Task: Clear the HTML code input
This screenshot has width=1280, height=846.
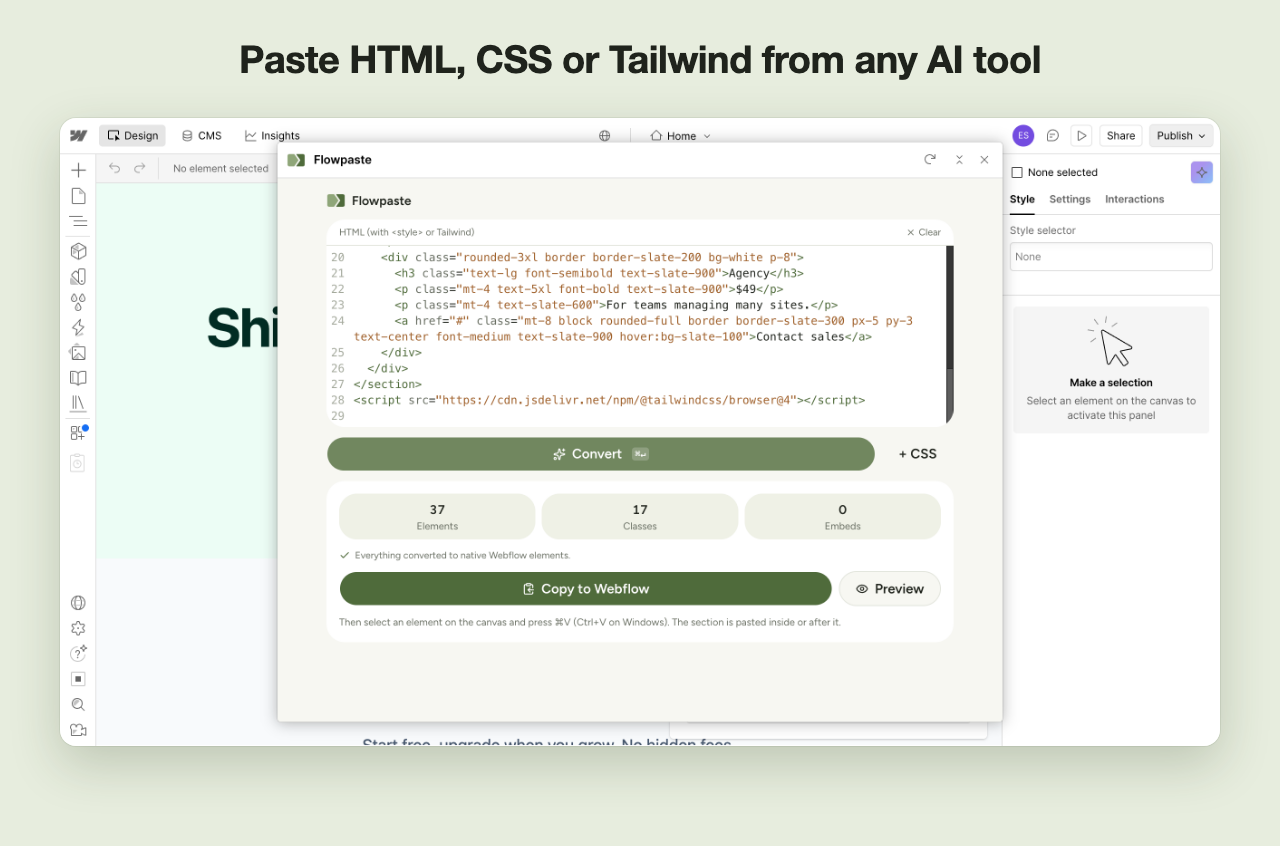Action: [924, 232]
